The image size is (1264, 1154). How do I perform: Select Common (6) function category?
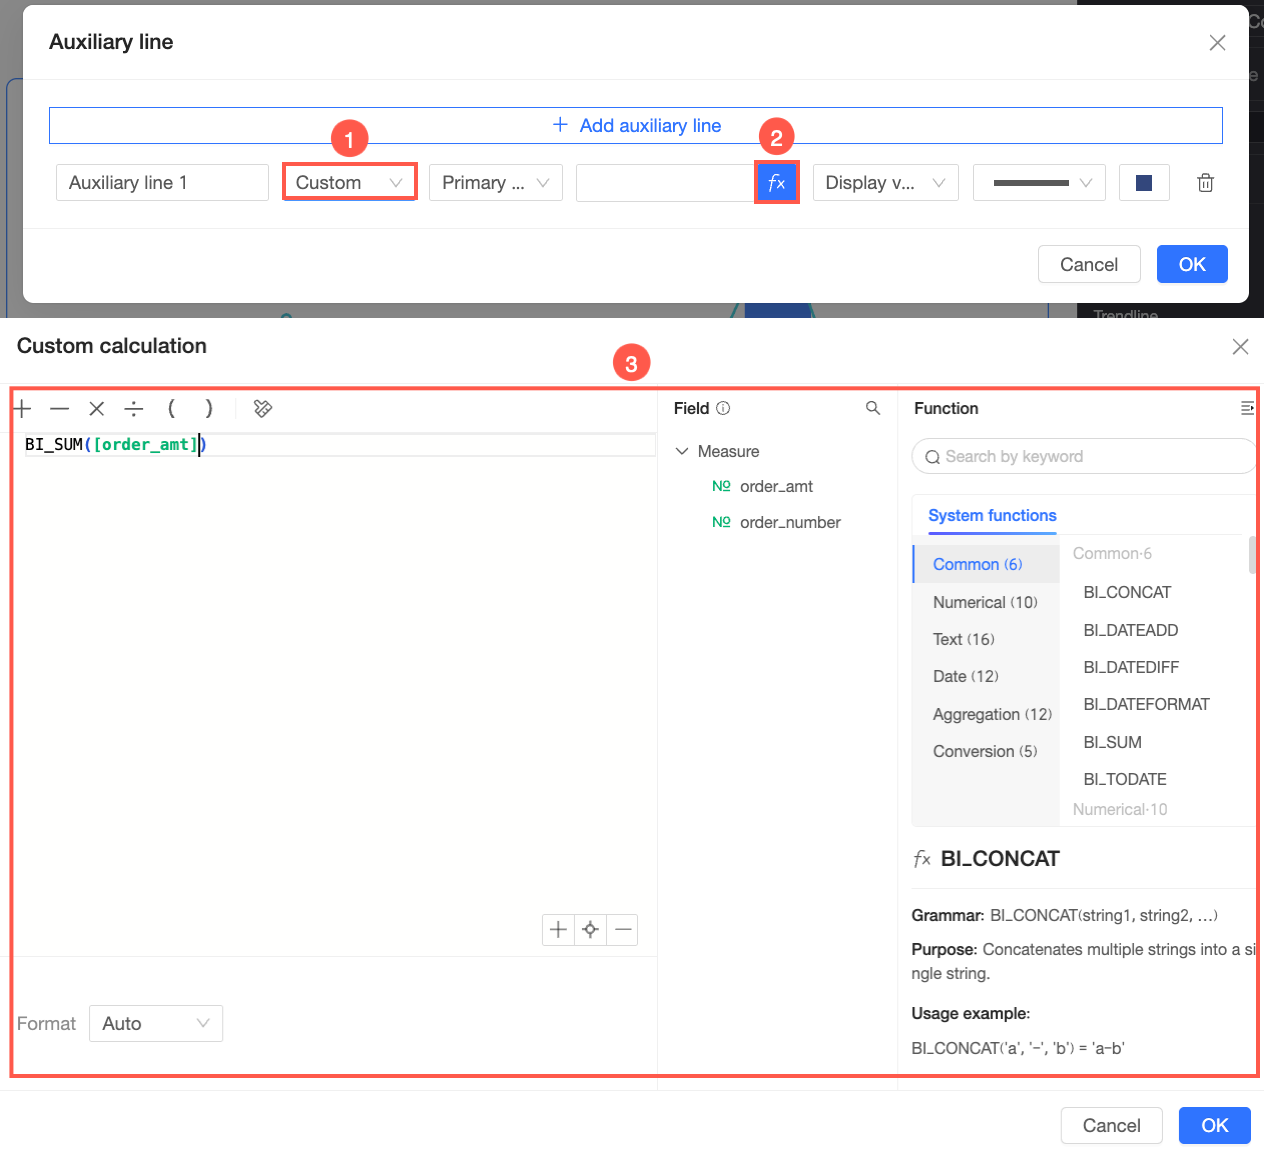[x=986, y=564]
